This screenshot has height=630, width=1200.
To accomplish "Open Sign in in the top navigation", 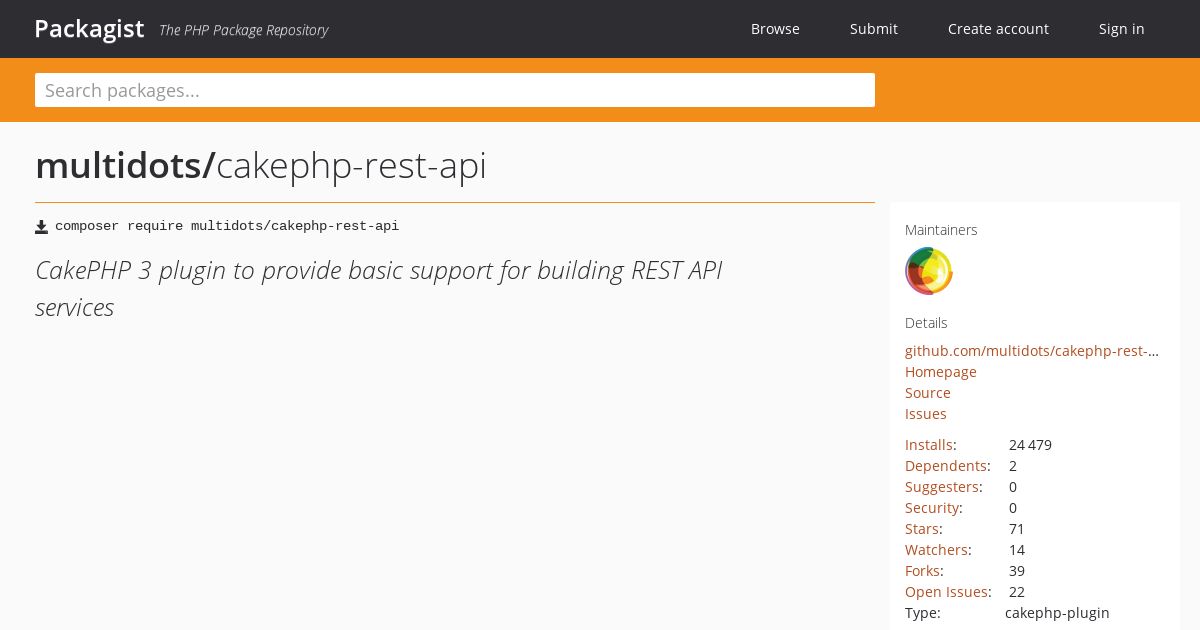I will click(x=1122, y=29).
